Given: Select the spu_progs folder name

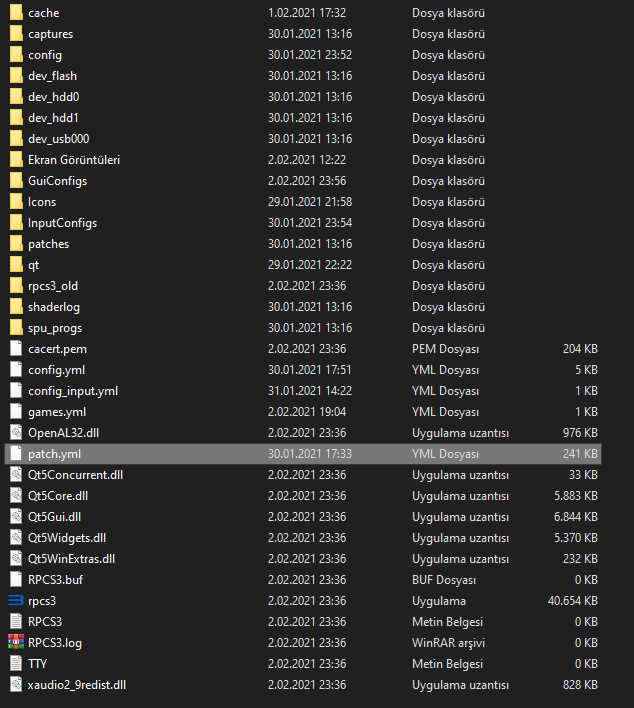Looking at the screenshot, I should pyautogui.click(x=55, y=328).
